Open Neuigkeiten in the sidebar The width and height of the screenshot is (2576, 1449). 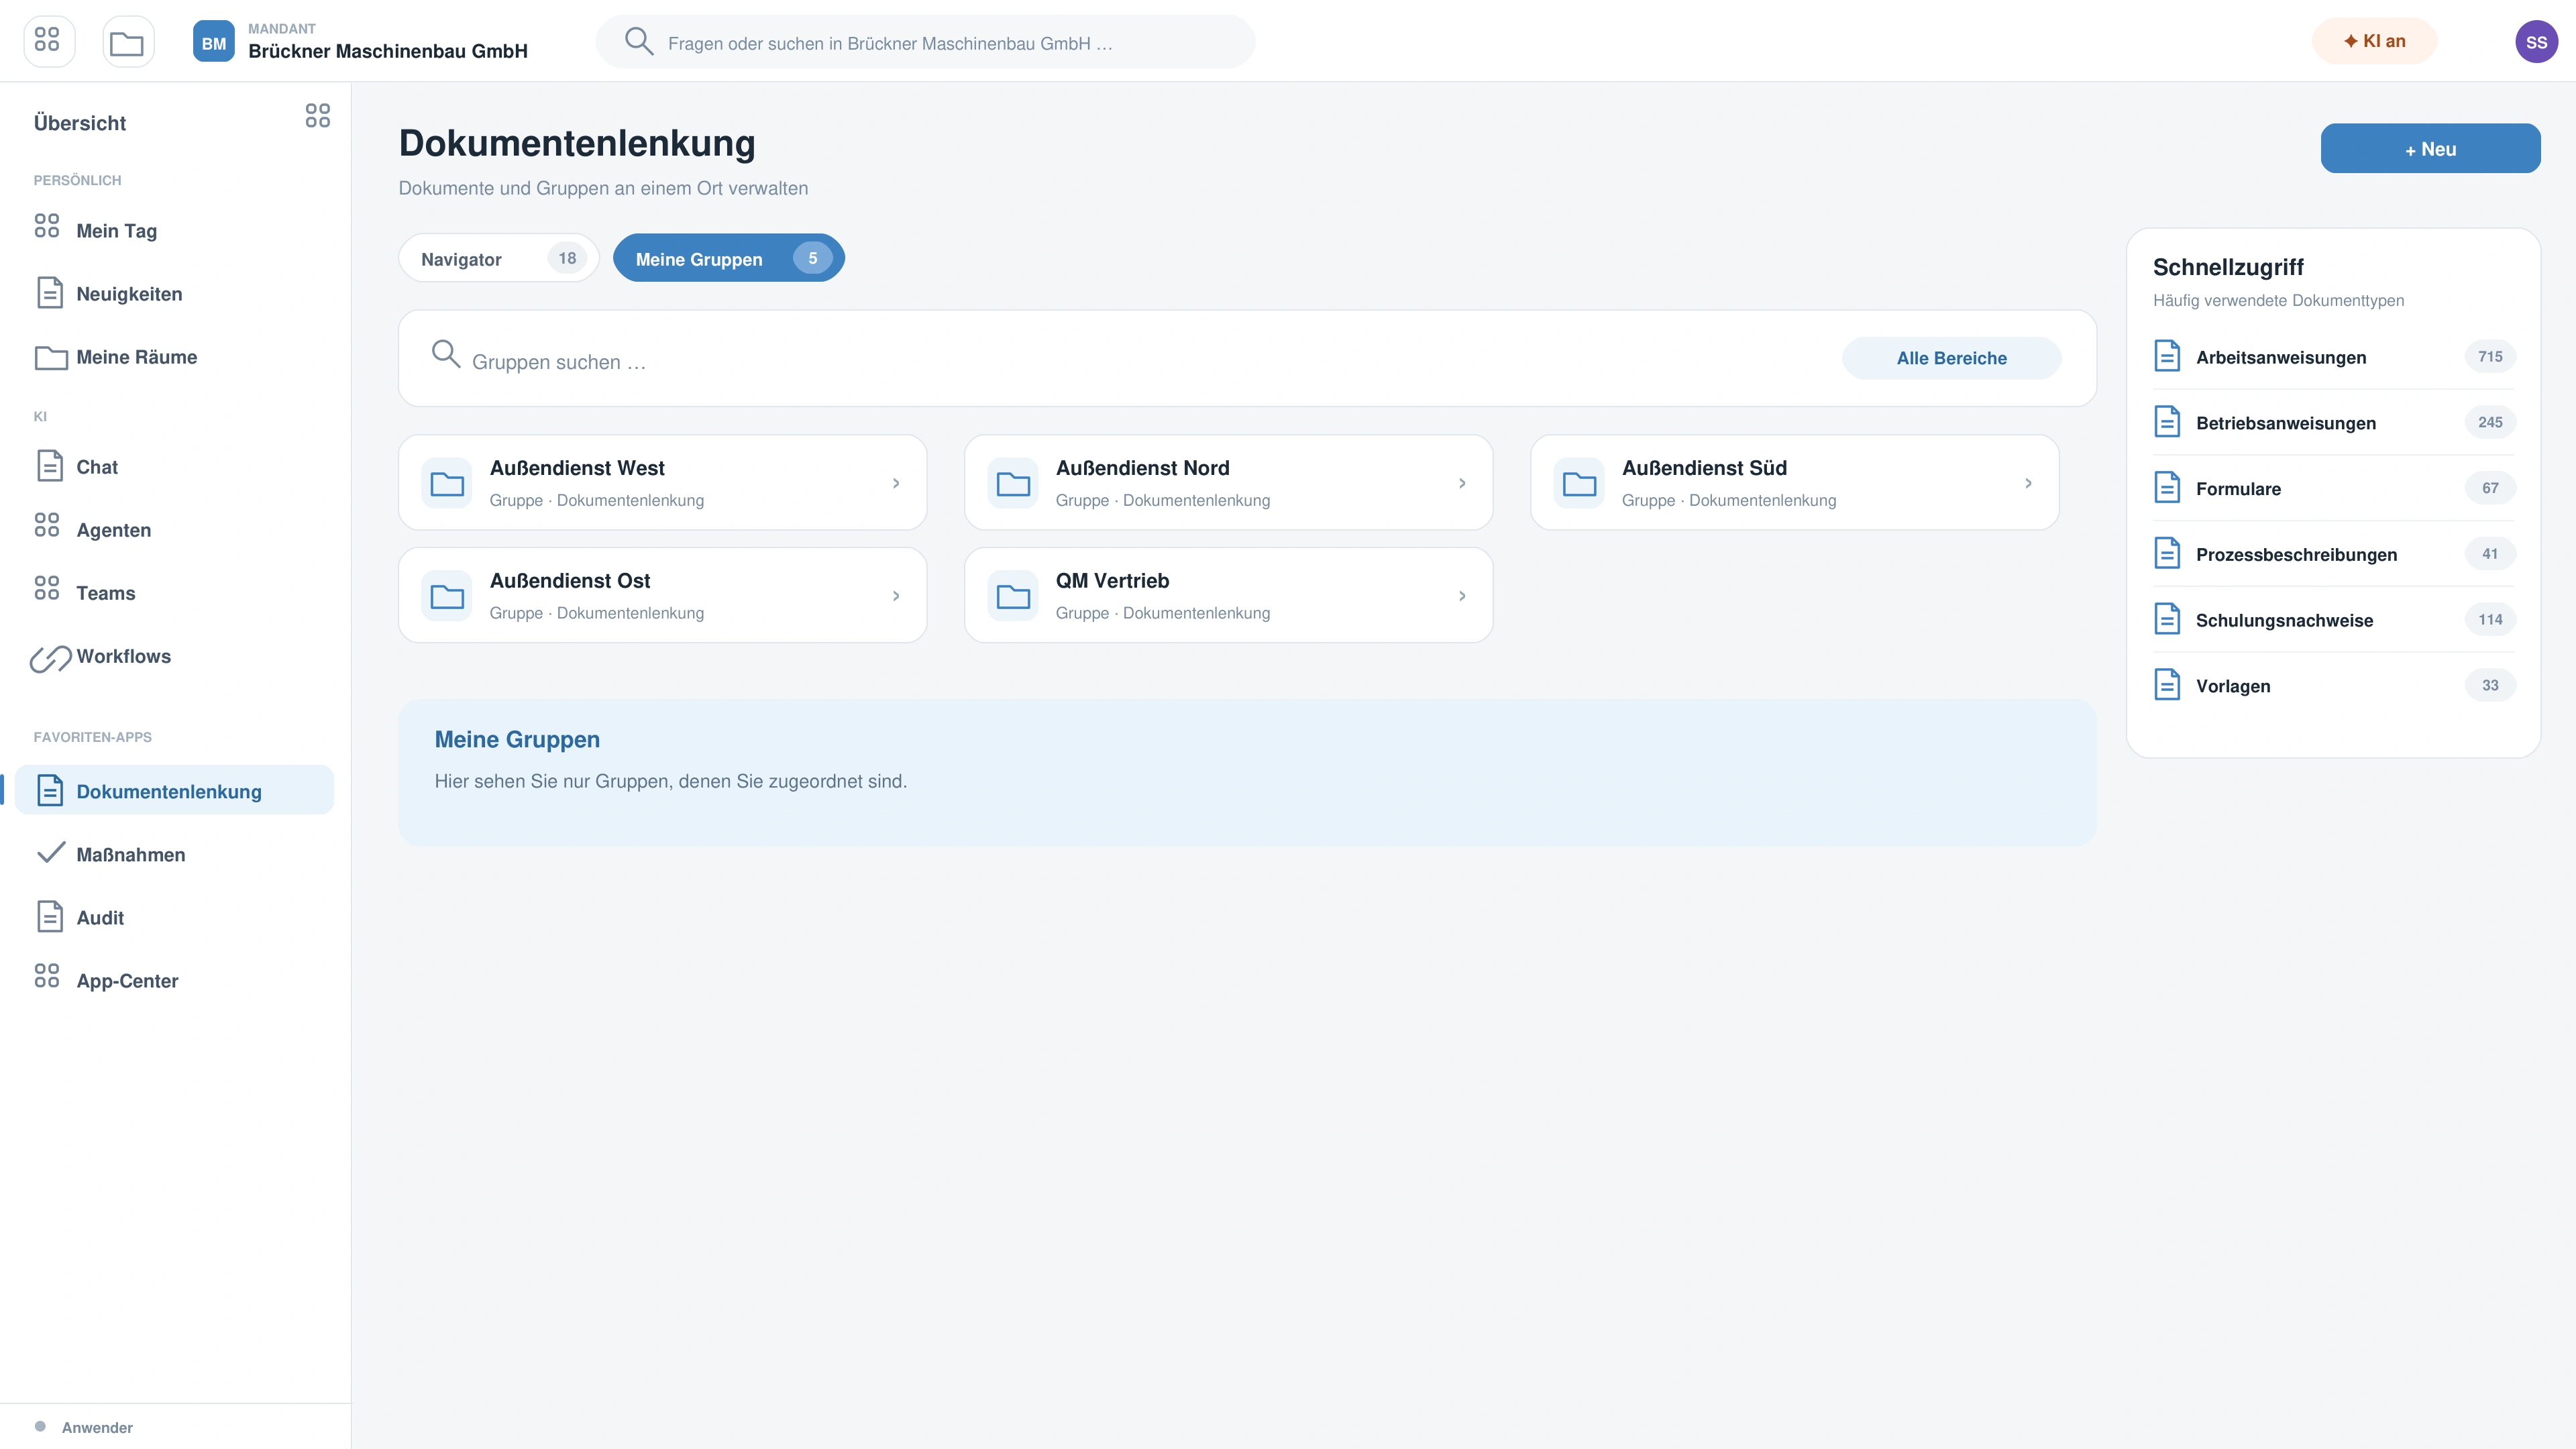point(174,293)
